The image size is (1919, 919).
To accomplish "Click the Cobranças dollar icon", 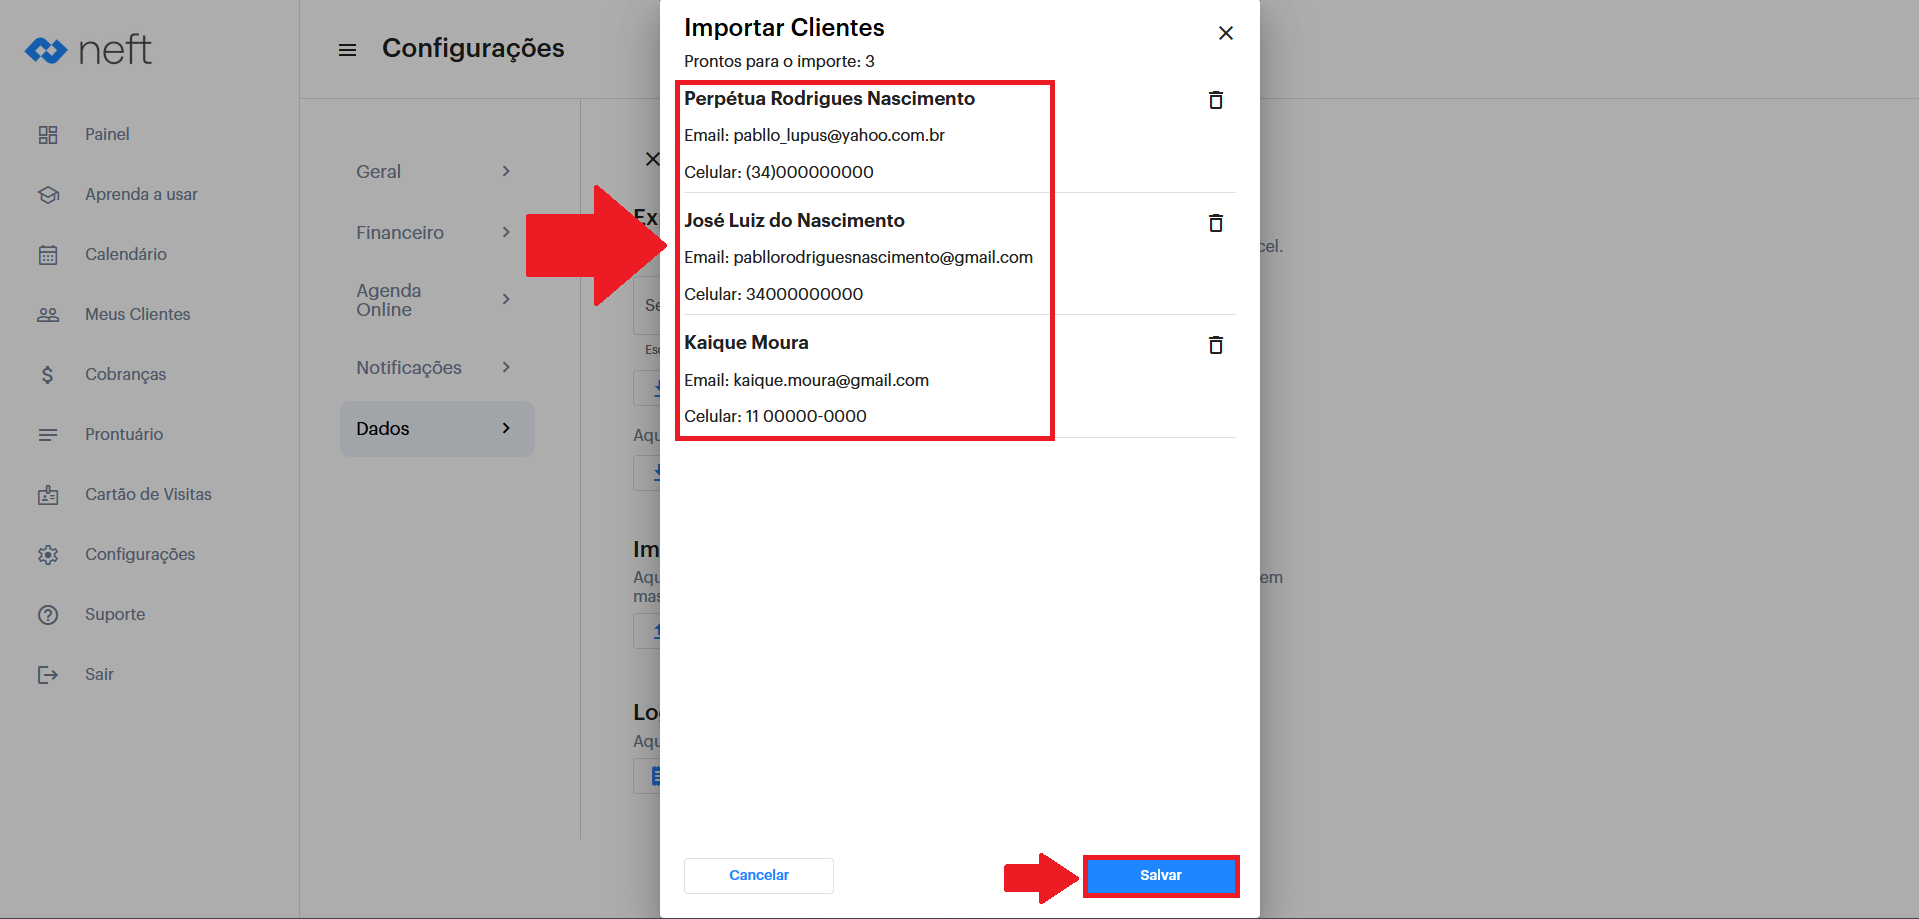I will (48, 375).
